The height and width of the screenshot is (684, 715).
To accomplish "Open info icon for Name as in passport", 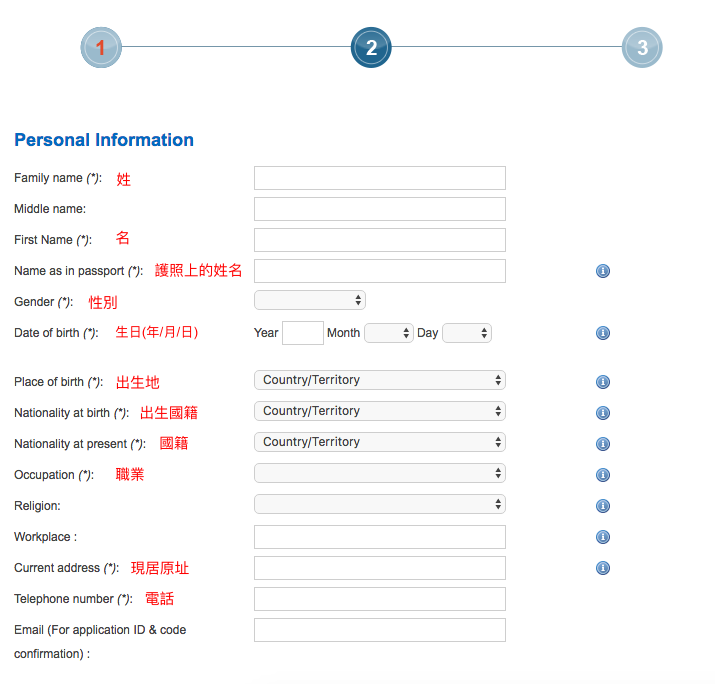I will [603, 271].
